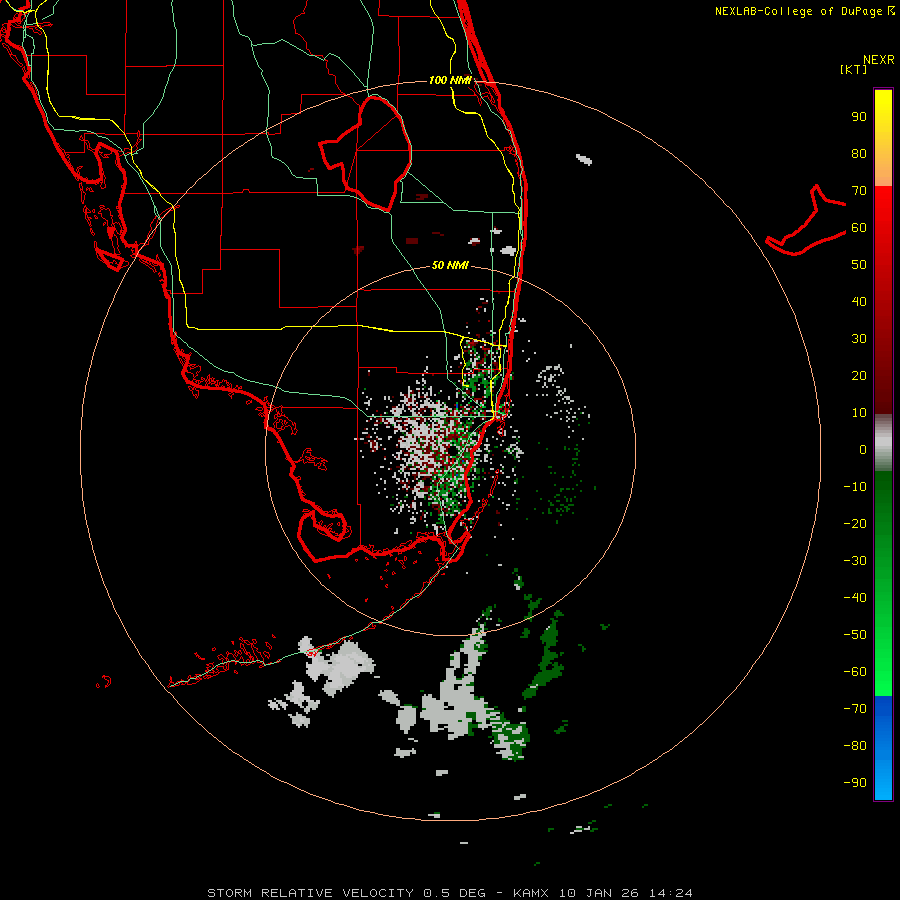Select the "80" value on the velocity scale
This screenshot has width=900, height=900.
tap(859, 154)
